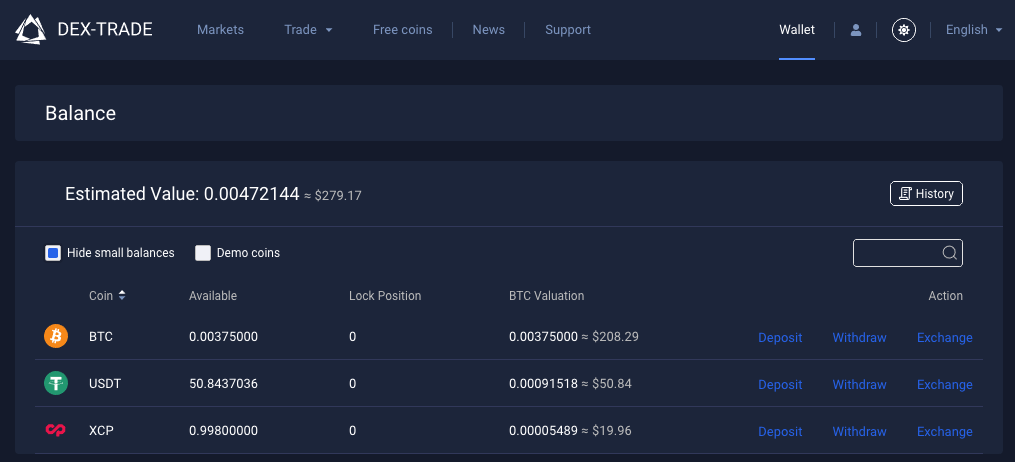The image size is (1015, 462).
Task: Open the News page
Action: 489,30
